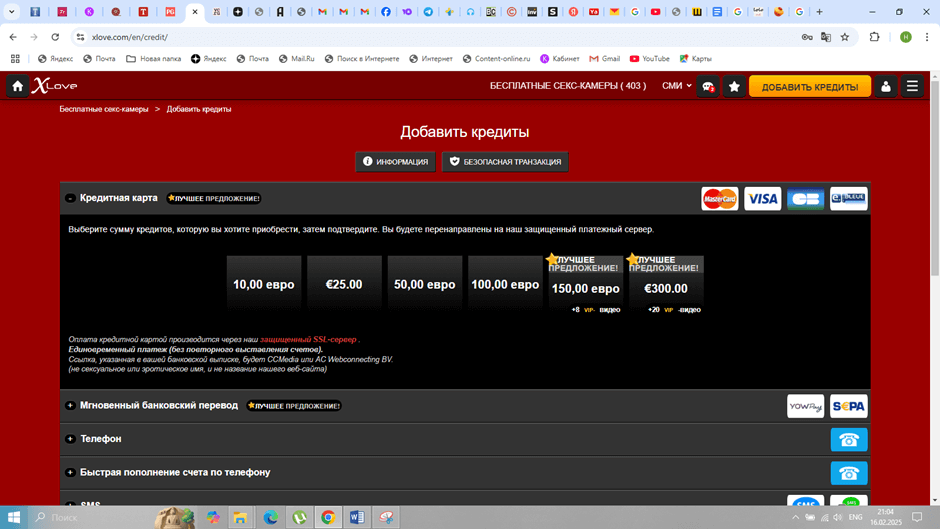Click the phone icon in the Телефон row
The height and width of the screenshot is (529, 940).
(x=849, y=439)
